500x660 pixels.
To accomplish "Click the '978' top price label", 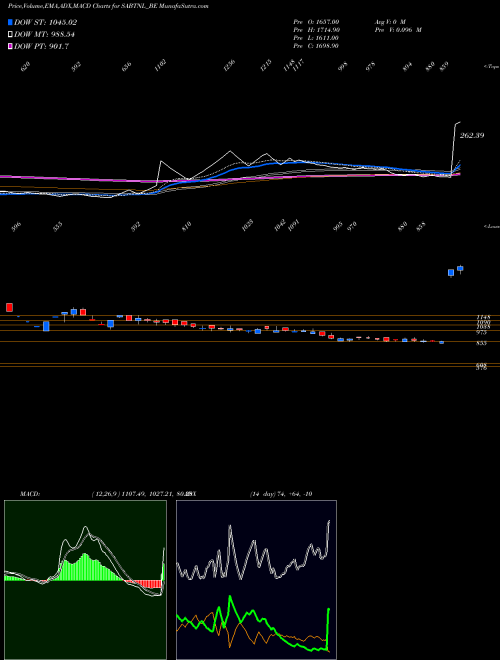I will [x=370, y=67].
